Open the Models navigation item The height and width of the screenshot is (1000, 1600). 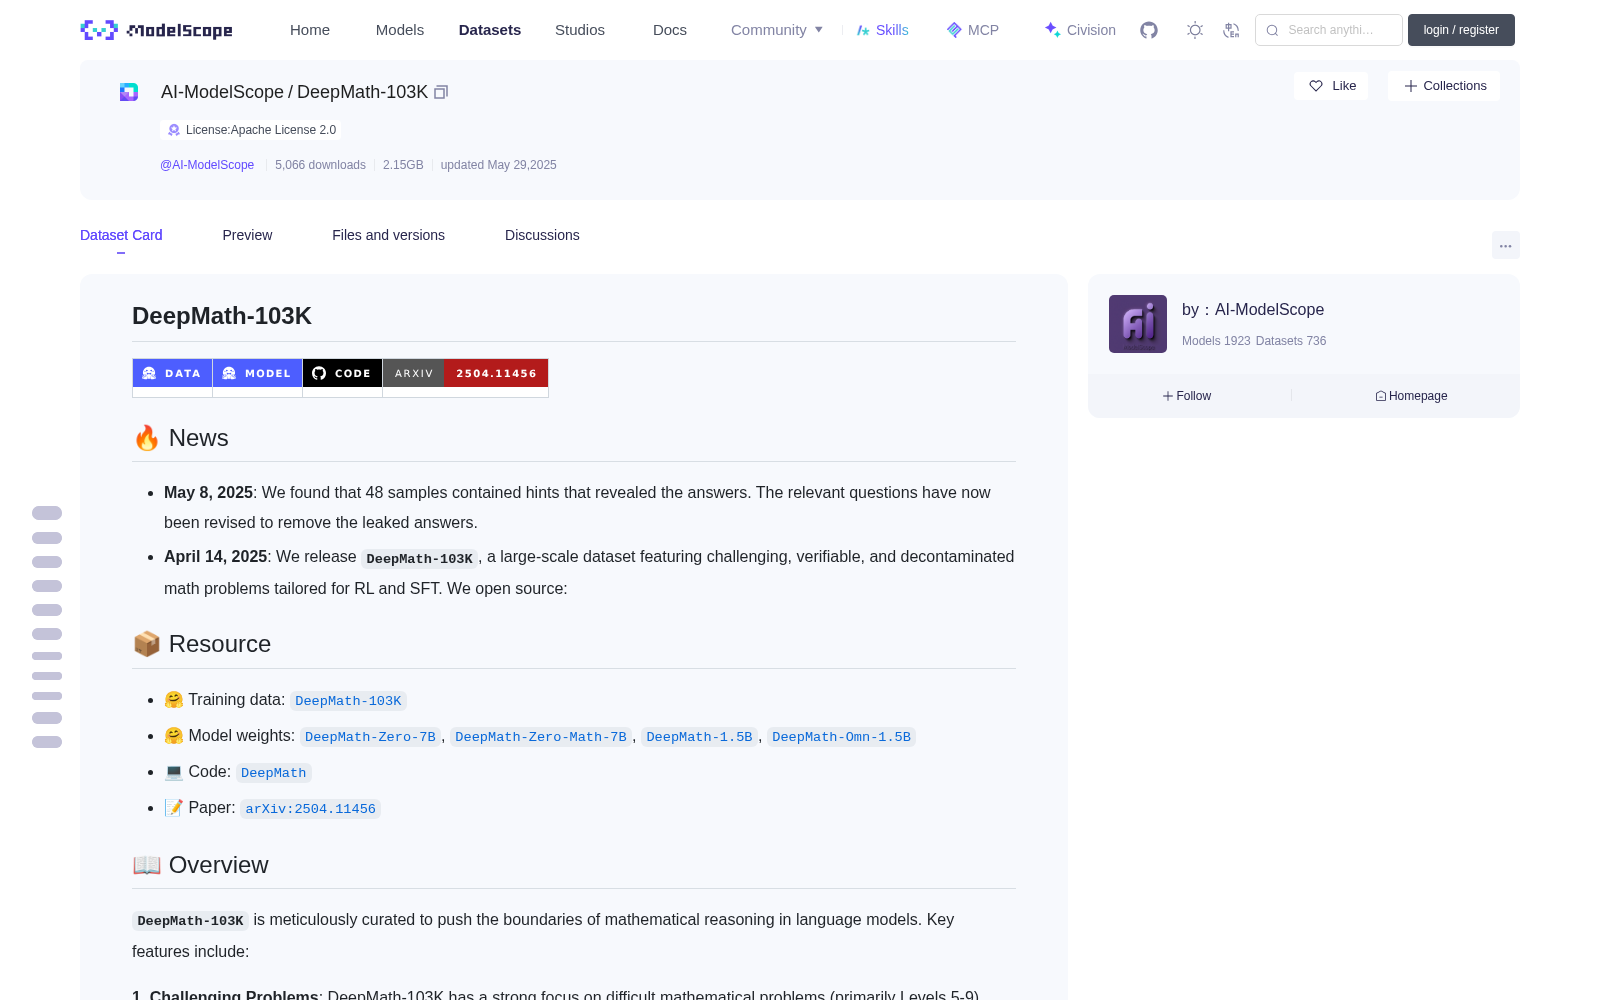(400, 30)
